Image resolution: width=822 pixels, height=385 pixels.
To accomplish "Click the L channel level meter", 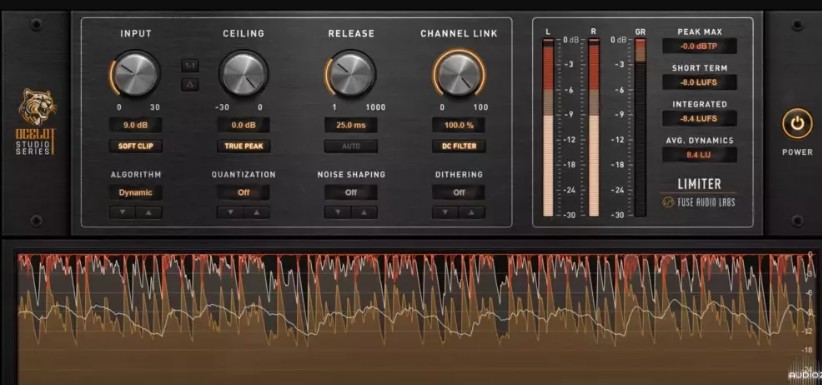I will coord(548,127).
